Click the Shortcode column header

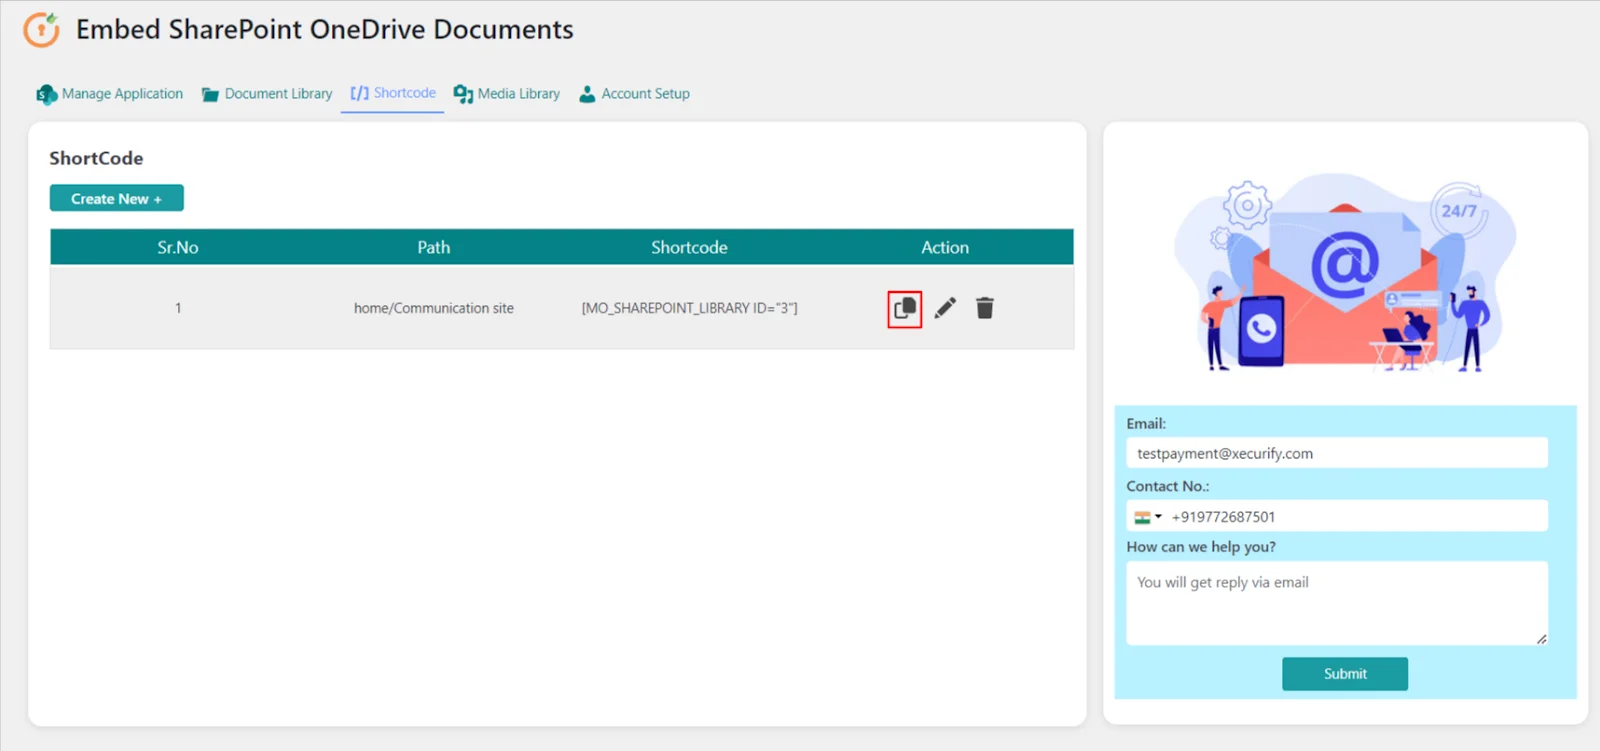coord(689,247)
